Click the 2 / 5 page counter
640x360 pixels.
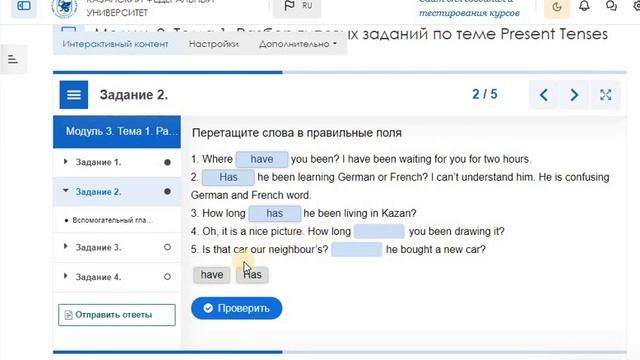[x=484, y=94]
